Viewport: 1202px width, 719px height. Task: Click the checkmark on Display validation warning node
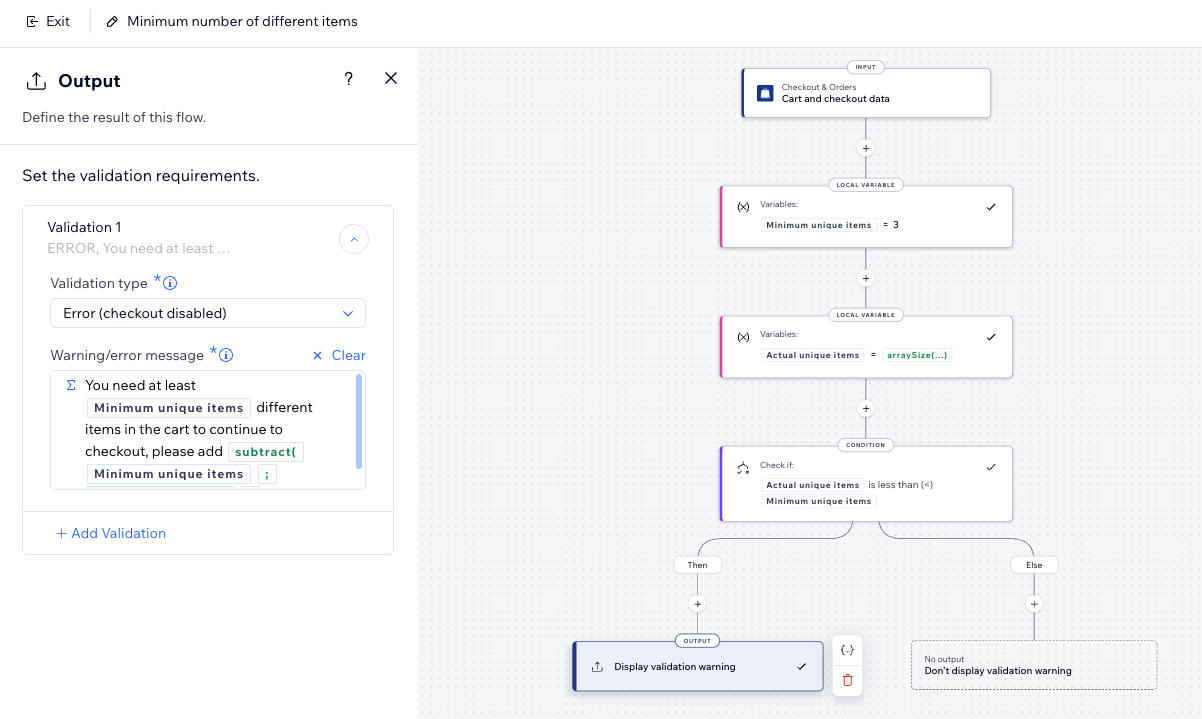[x=800, y=665]
